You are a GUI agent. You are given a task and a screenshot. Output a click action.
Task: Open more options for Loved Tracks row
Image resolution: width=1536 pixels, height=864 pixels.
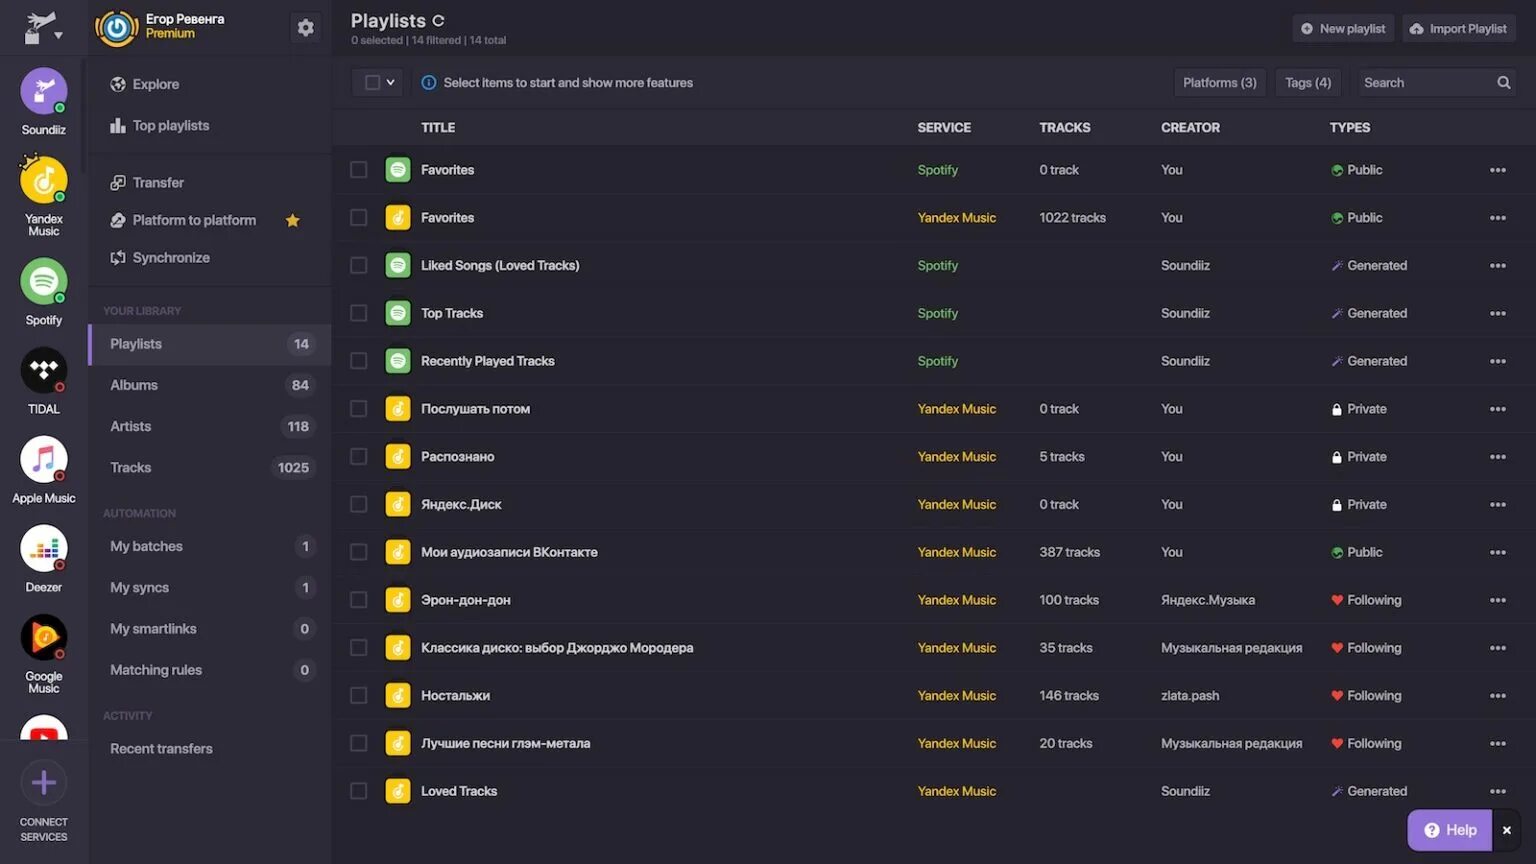coord(1497,791)
